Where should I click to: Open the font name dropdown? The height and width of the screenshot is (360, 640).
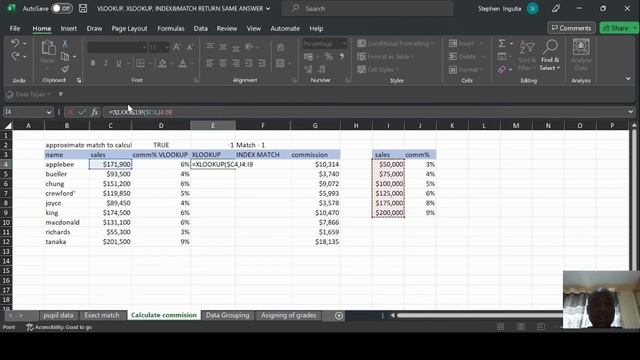coord(144,47)
